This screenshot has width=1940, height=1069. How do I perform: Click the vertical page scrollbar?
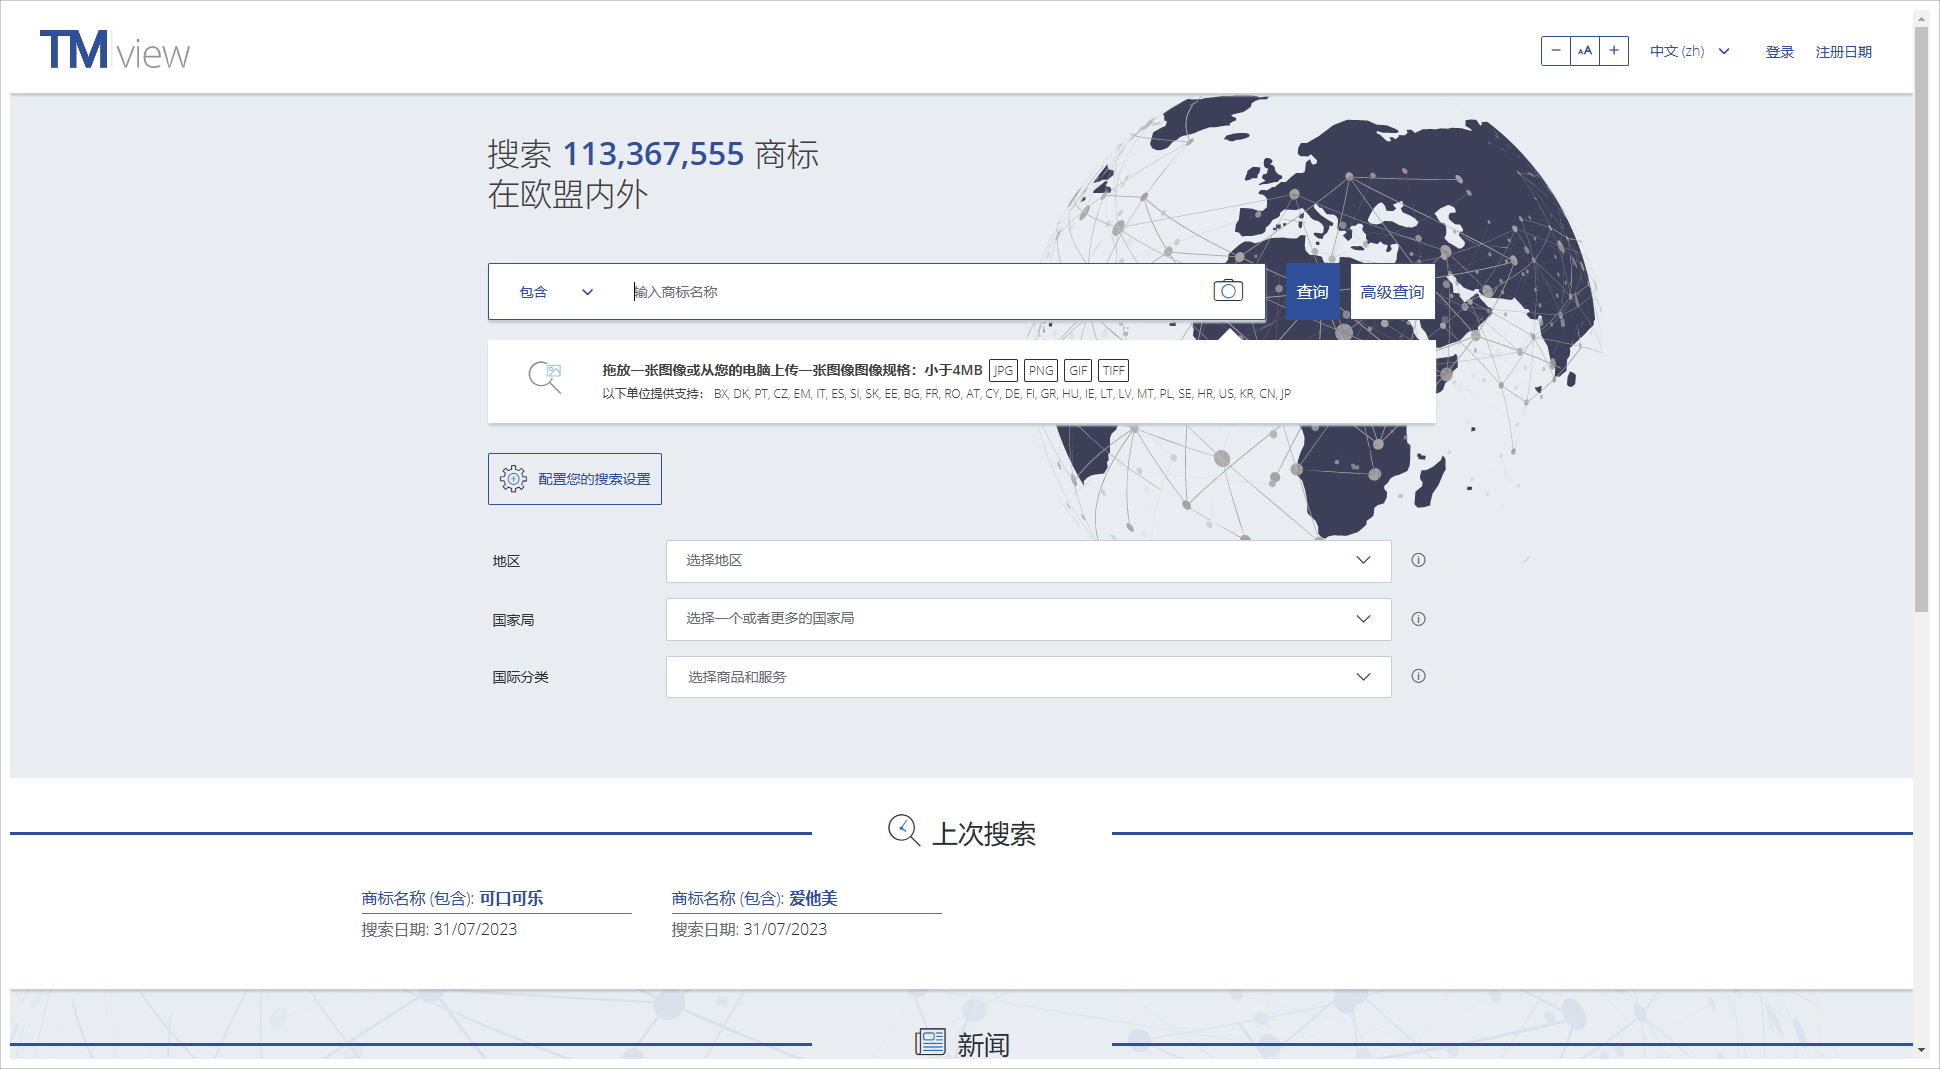pyautogui.click(x=1921, y=320)
